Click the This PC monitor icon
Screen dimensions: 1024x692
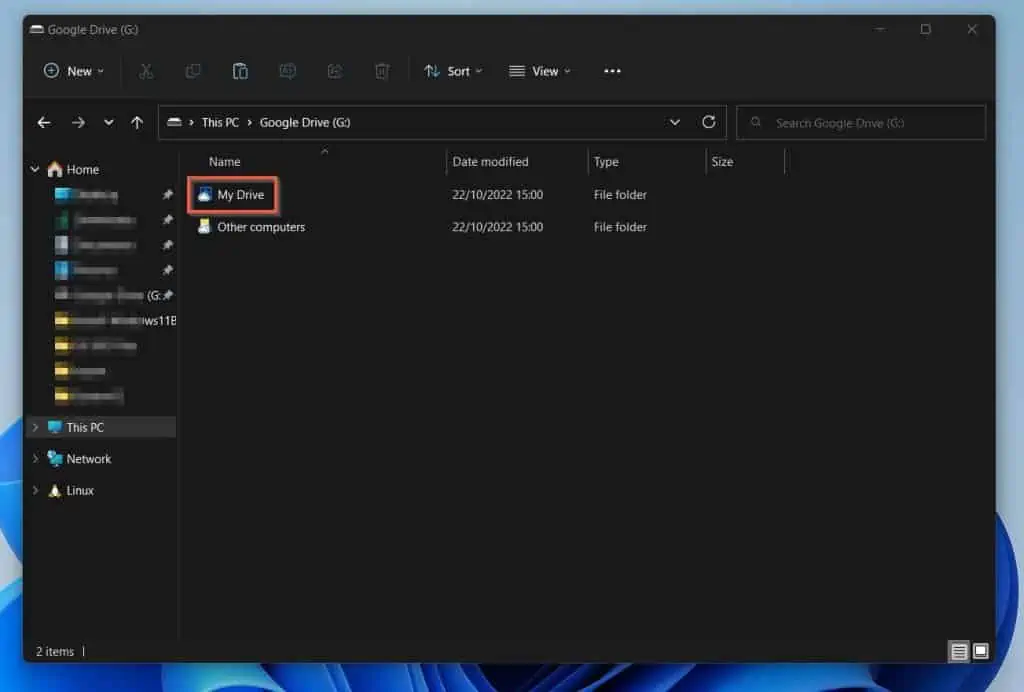(55, 428)
